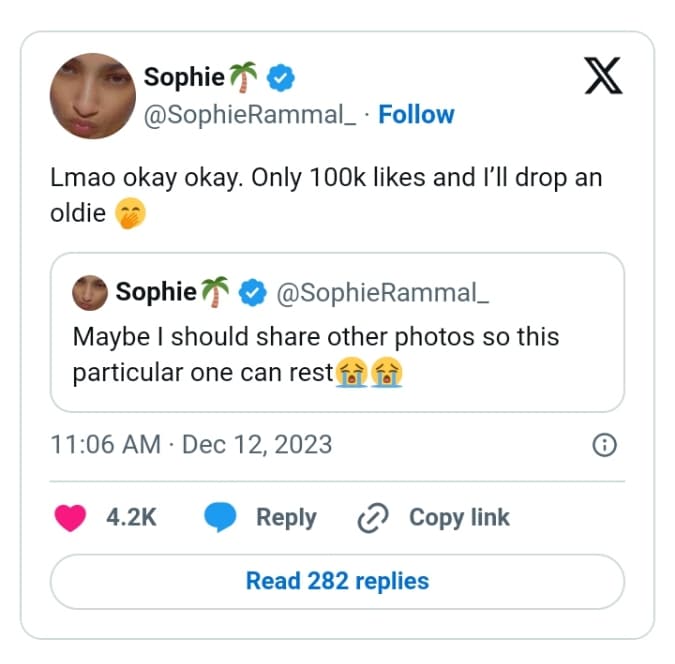The width and height of the screenshot is (675, 664).
Task: Click the X logo in the tweet corner
Action: 602,76
